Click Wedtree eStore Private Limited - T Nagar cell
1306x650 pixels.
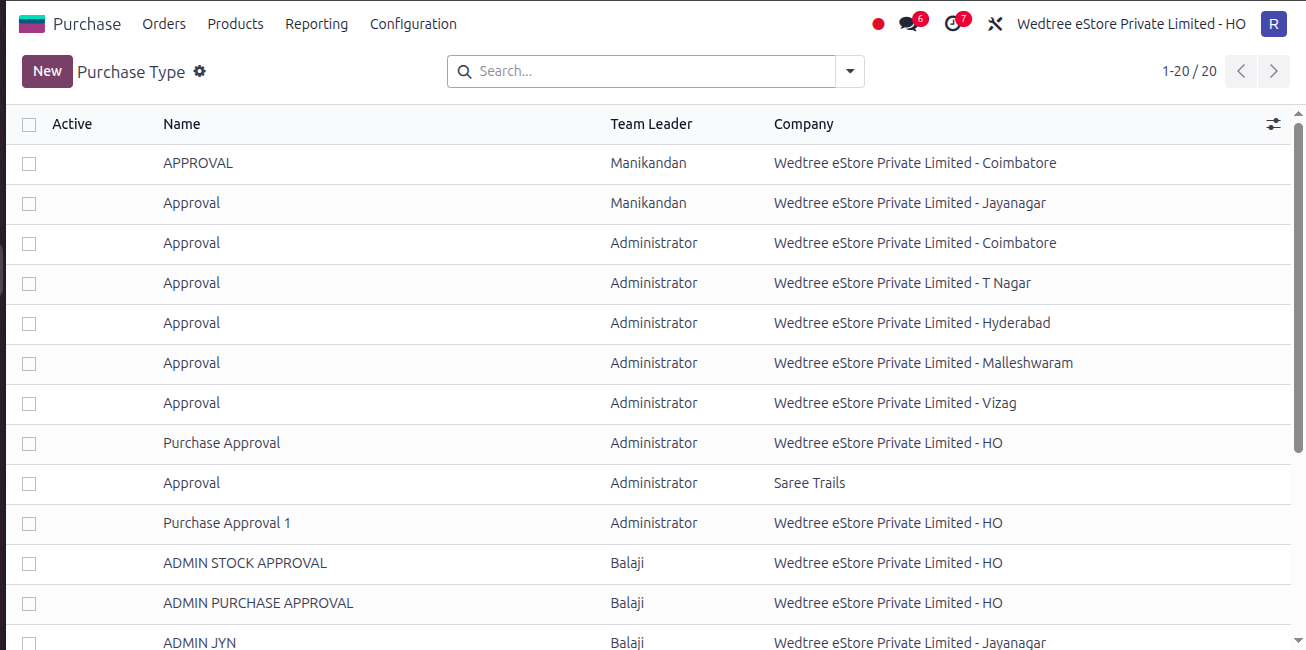[x=902, y=283]
